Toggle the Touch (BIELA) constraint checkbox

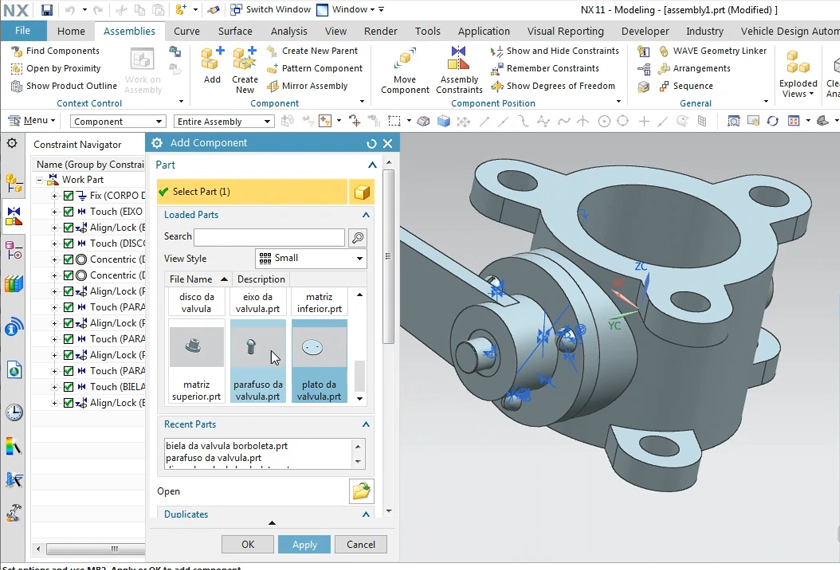pyautogui.click(x=69, y=387)
